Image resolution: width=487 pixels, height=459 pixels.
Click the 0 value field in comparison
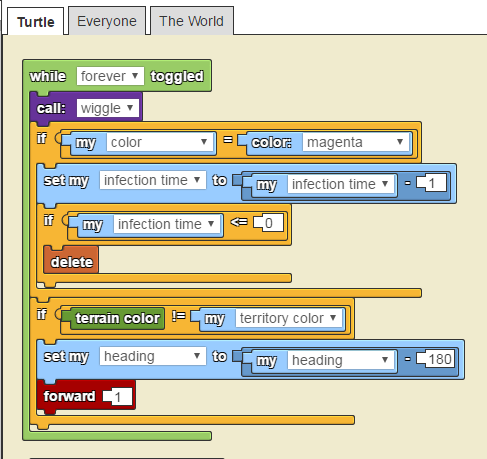click(269, 223)
